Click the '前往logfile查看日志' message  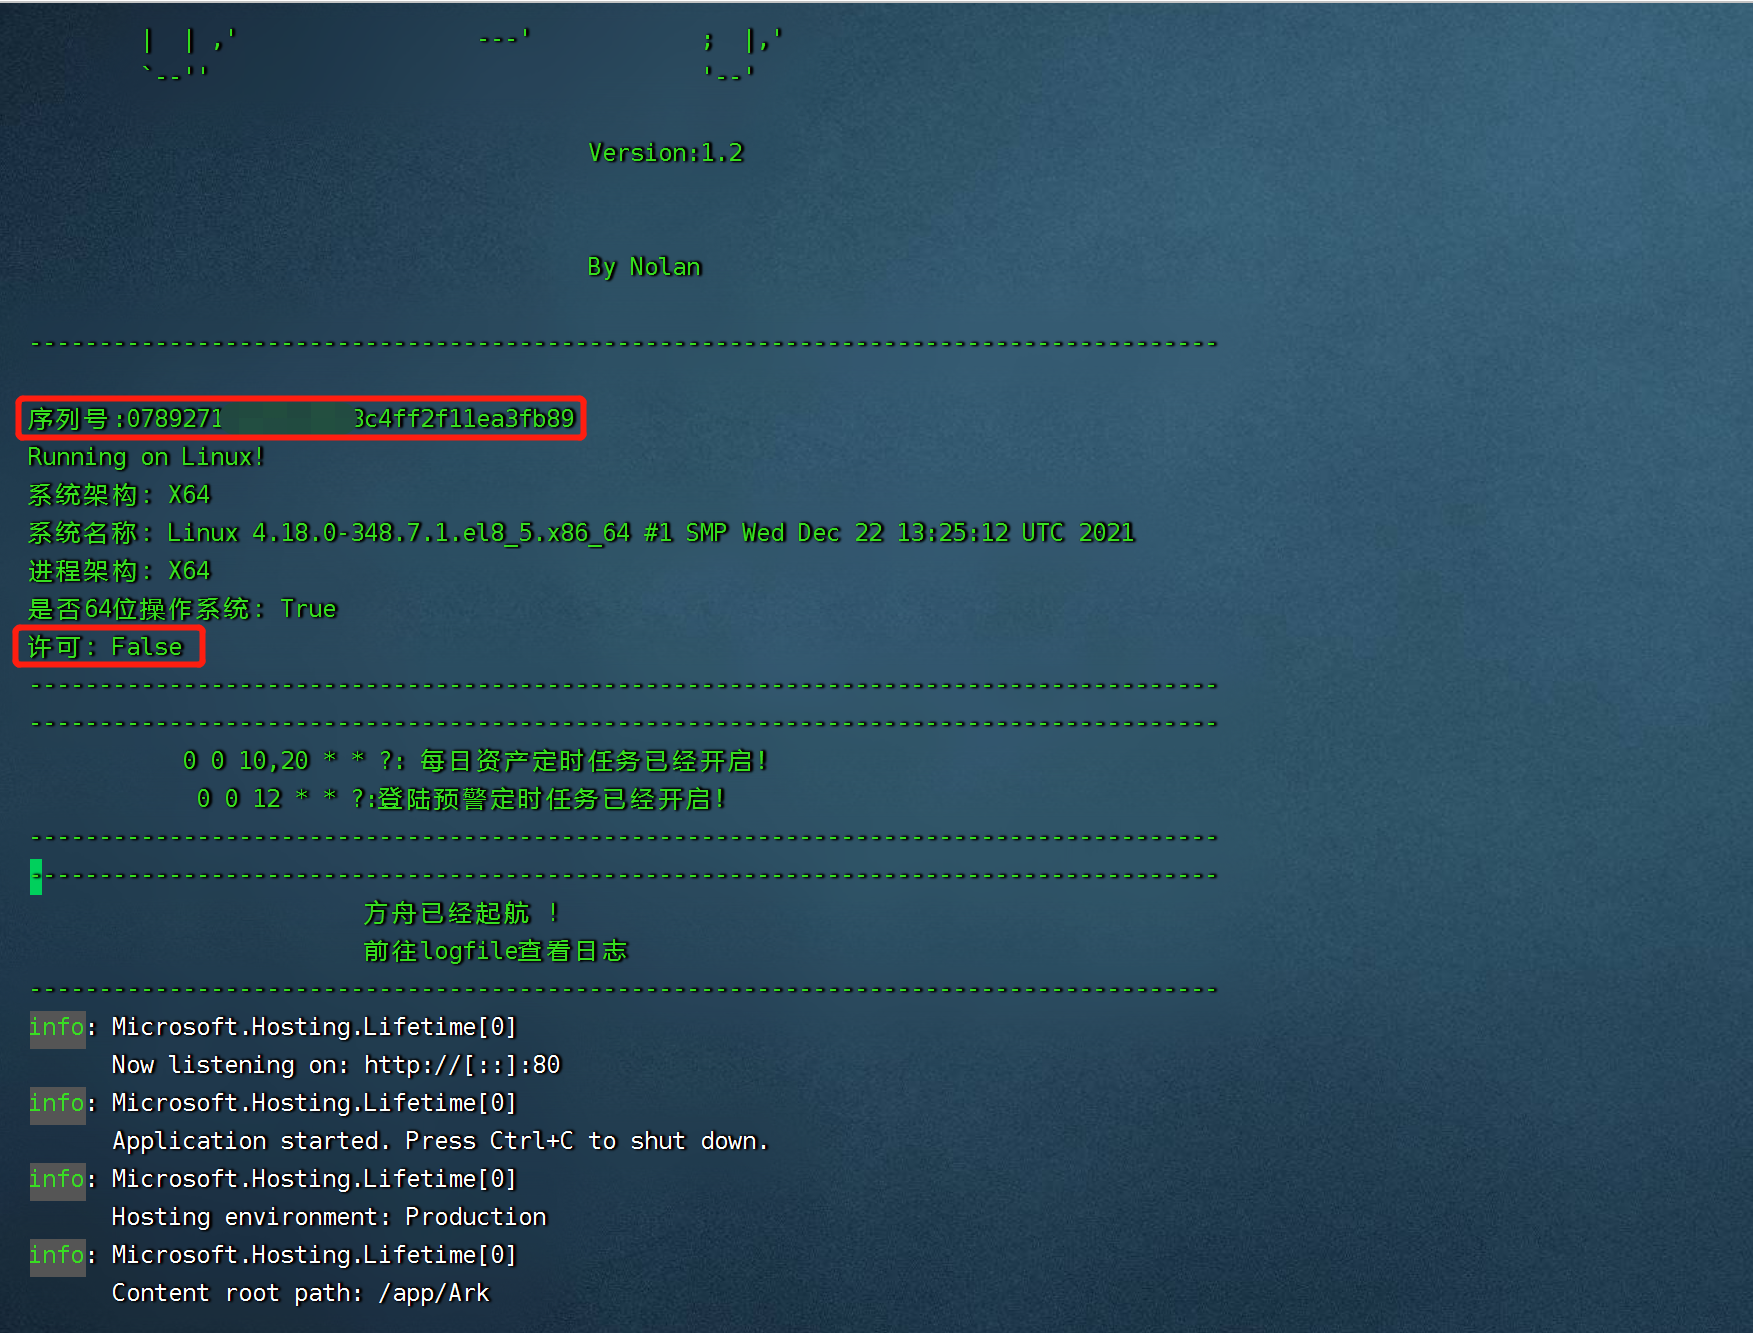pos(495,951)
